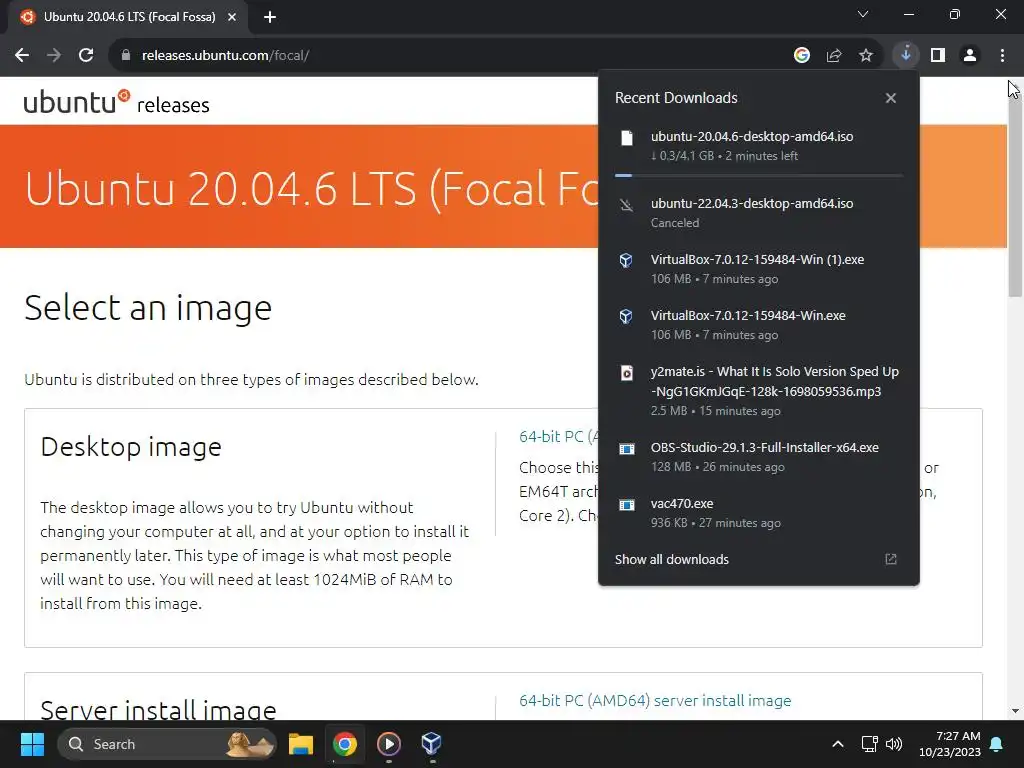Open the 64-bit PC desktop image link

558,436
